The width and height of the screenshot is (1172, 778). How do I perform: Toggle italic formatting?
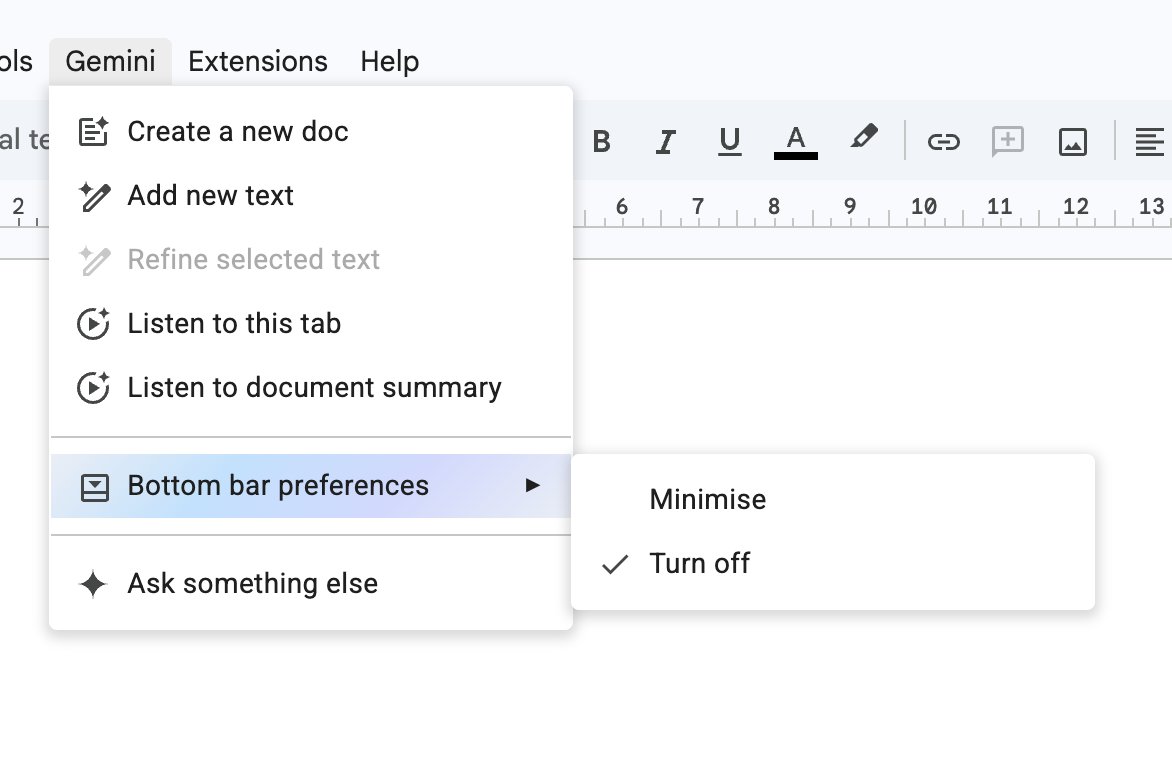pos(665,141)
